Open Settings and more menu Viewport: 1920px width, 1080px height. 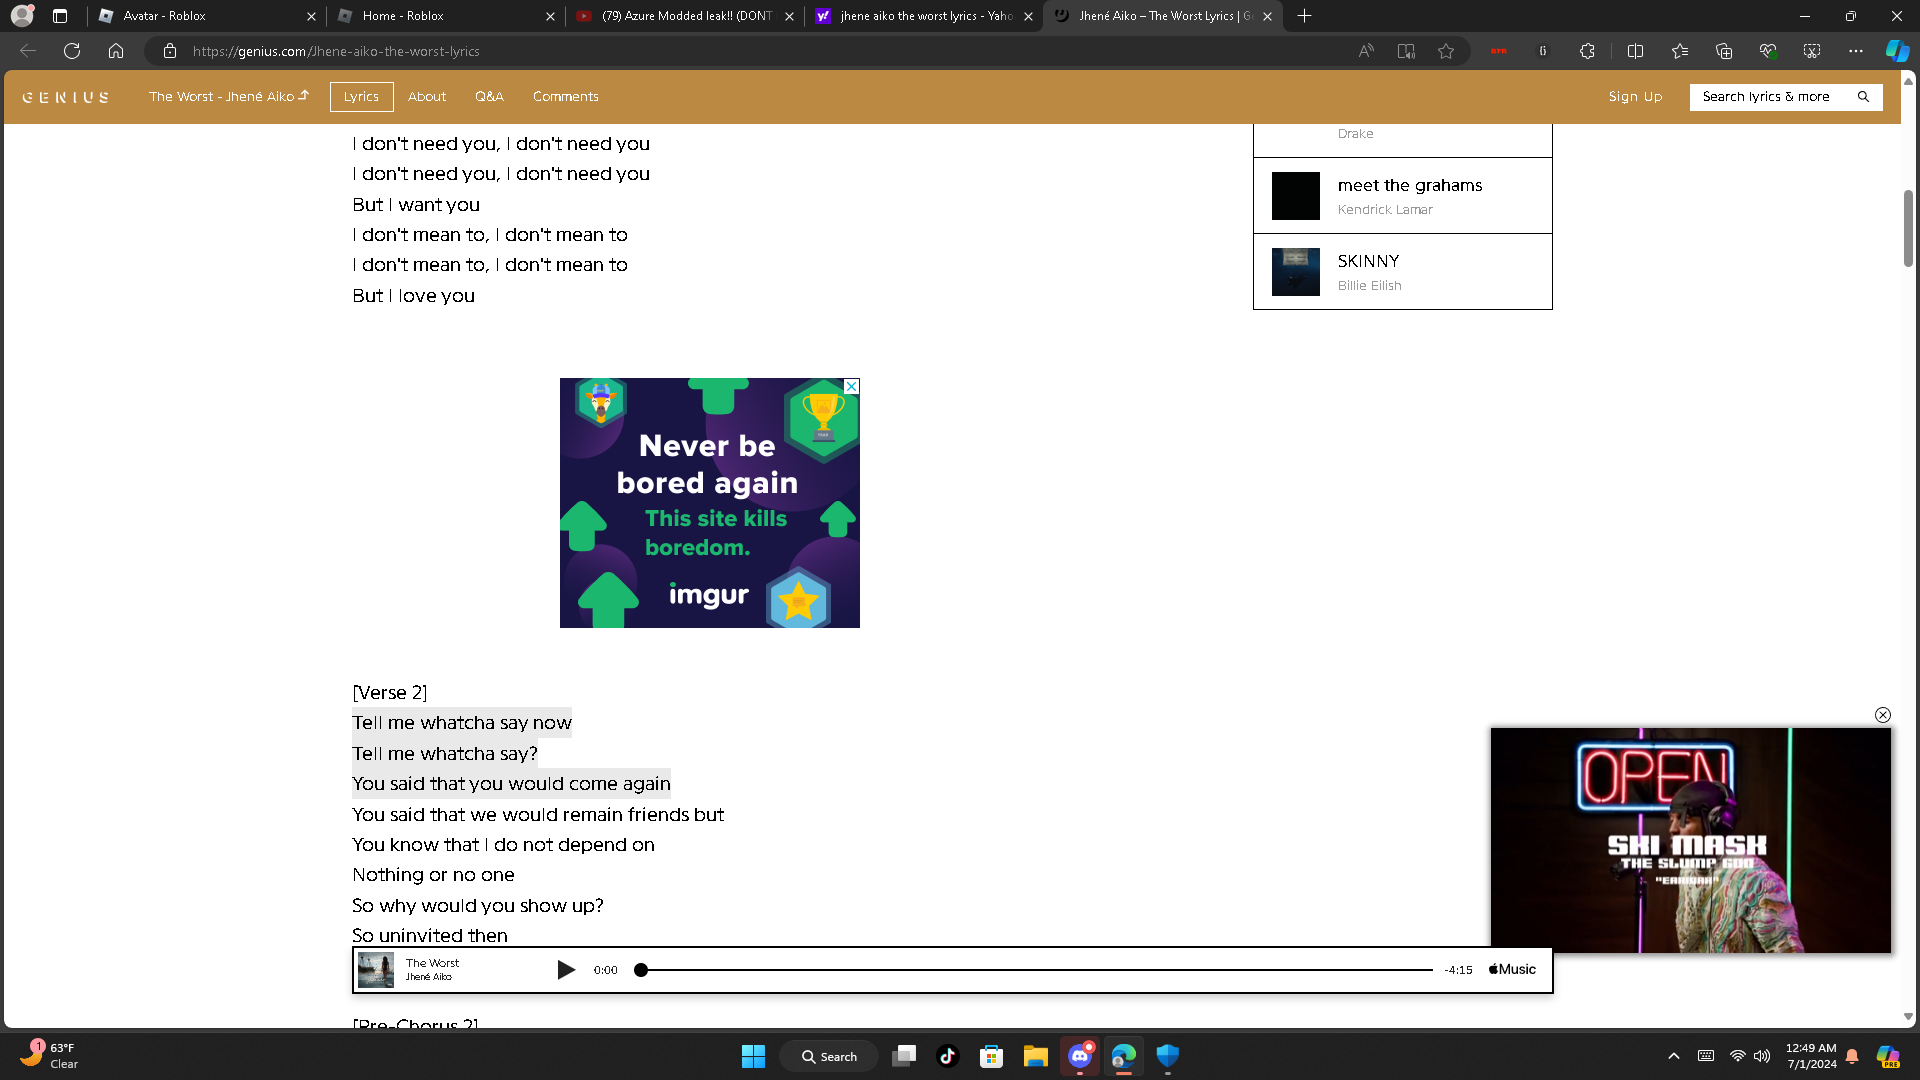(x=1856, y=51)
